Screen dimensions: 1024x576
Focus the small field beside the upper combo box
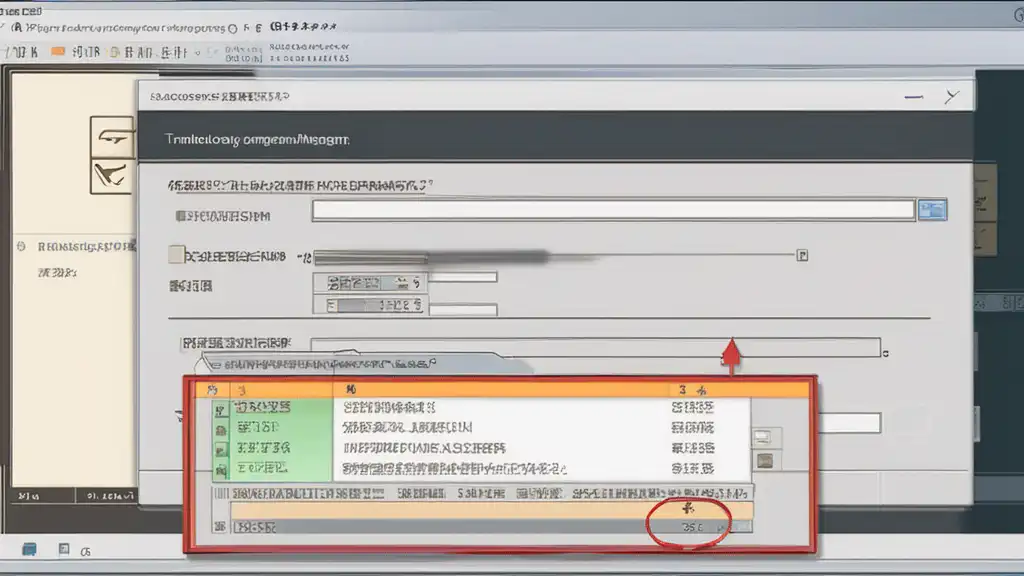point(463,278)
